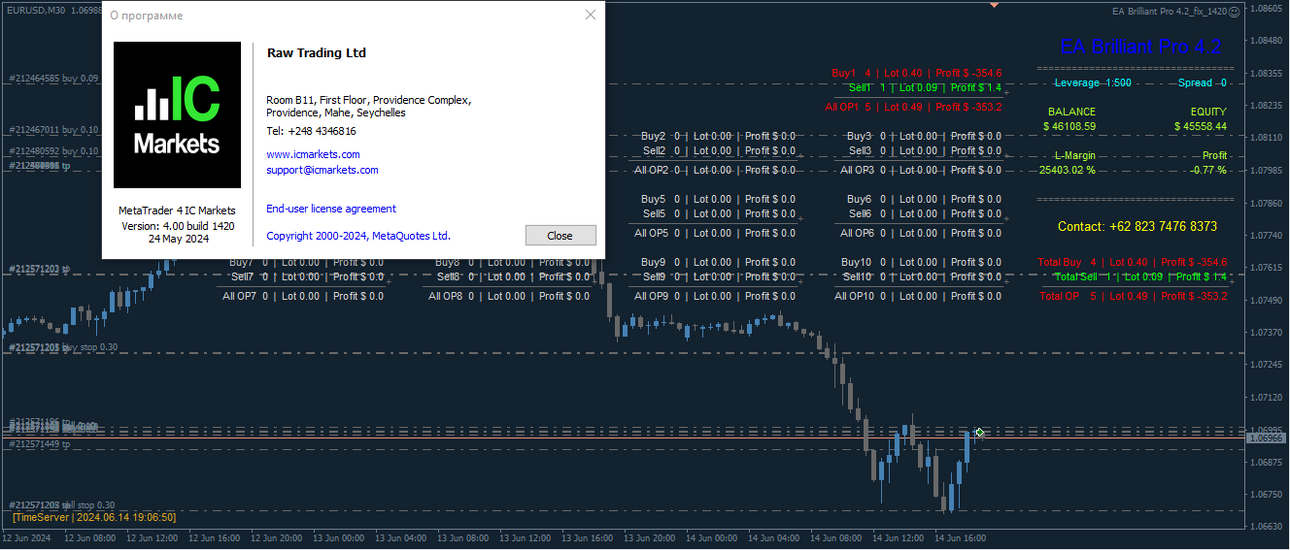Screen dimensions: 1290x551
Task: Click the Copyright MetaQuotes Ltd. link
Action: [358, 236]
